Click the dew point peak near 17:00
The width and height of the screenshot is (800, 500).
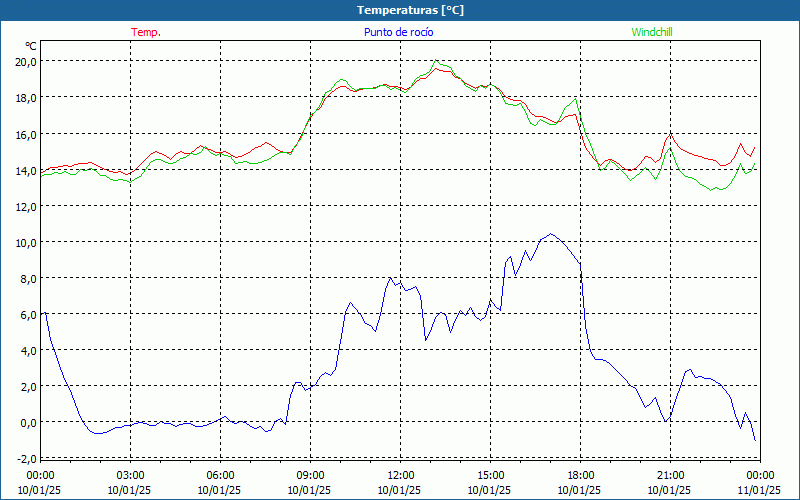click(550, 234)
